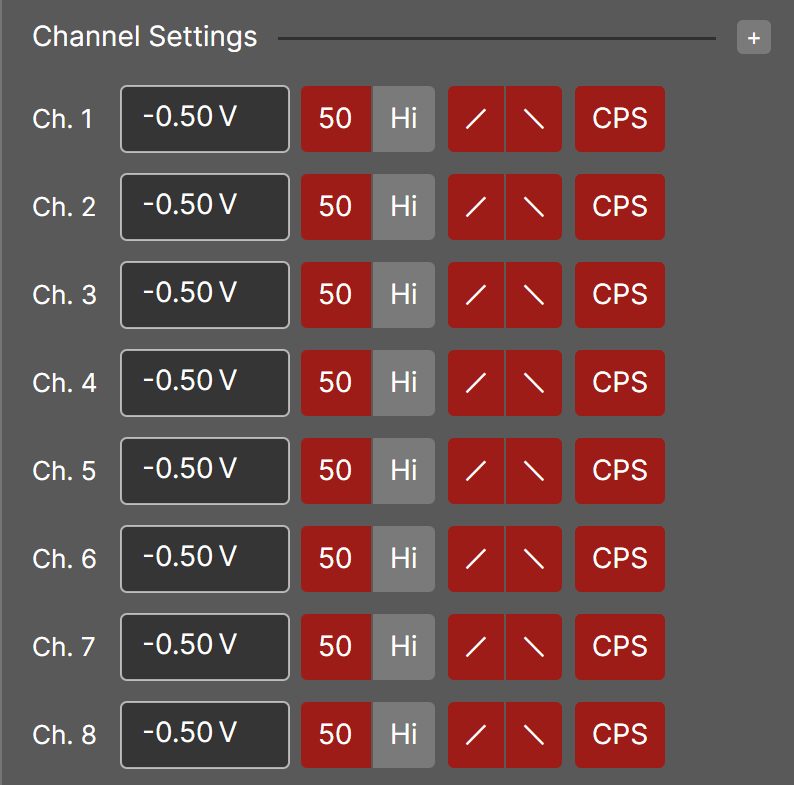This screenshot has width=794, height=785.
Task: Select falling edge icon for Ch. 8
Action: click(534, 735)
